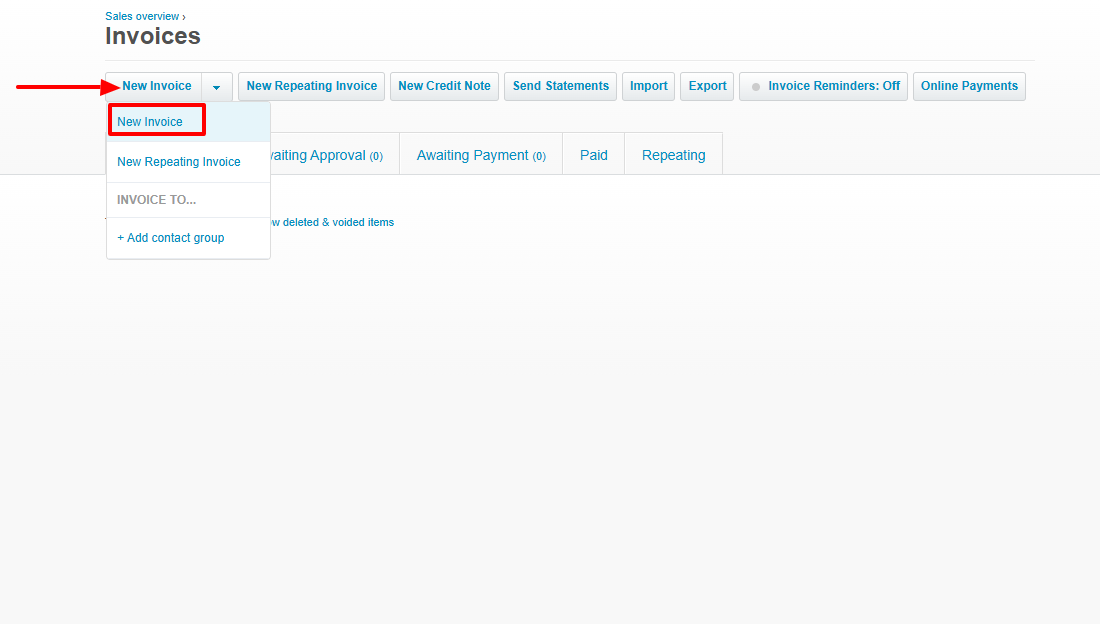Image resolution: width=1100 pixels, height=624 pixels.
Task: Switch to the Awaiting Payment tab
Action: coord(480,154)
